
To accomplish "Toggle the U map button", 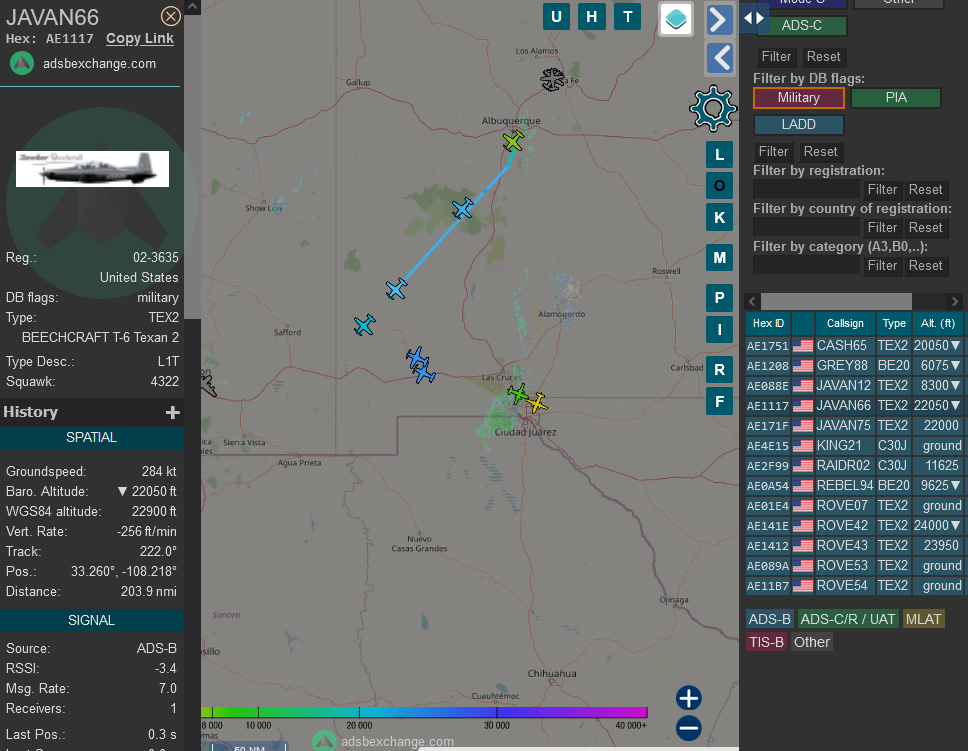I will click(x=556, y=17).
